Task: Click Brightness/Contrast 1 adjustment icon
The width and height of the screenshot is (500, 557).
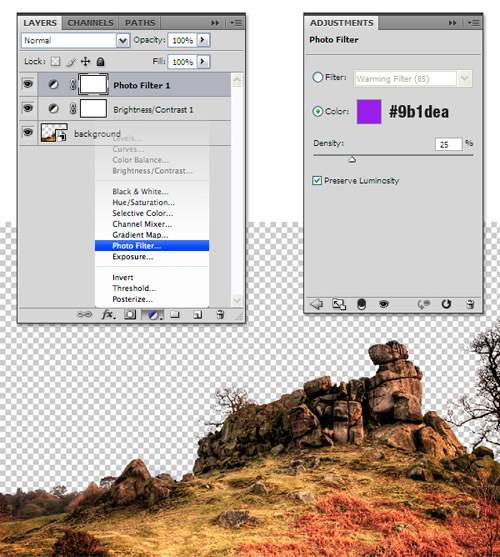Action: coord(53,108)
